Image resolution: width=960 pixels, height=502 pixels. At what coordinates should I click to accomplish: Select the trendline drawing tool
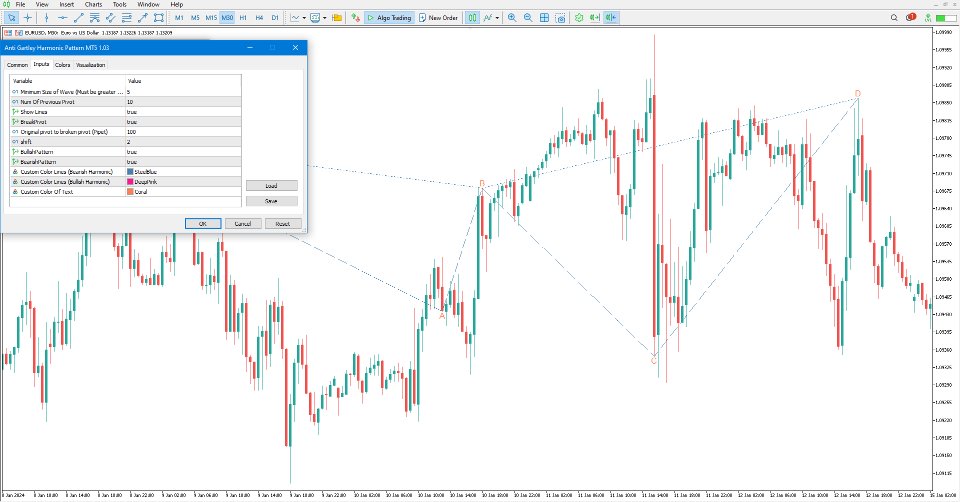(78, 18)
